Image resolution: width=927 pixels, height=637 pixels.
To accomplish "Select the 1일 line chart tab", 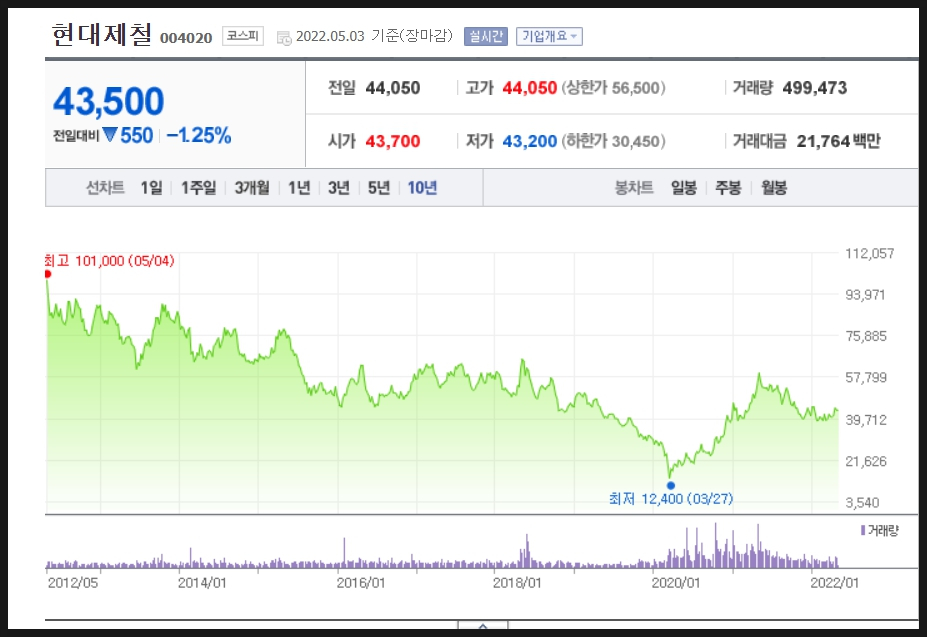I will 151,188.
